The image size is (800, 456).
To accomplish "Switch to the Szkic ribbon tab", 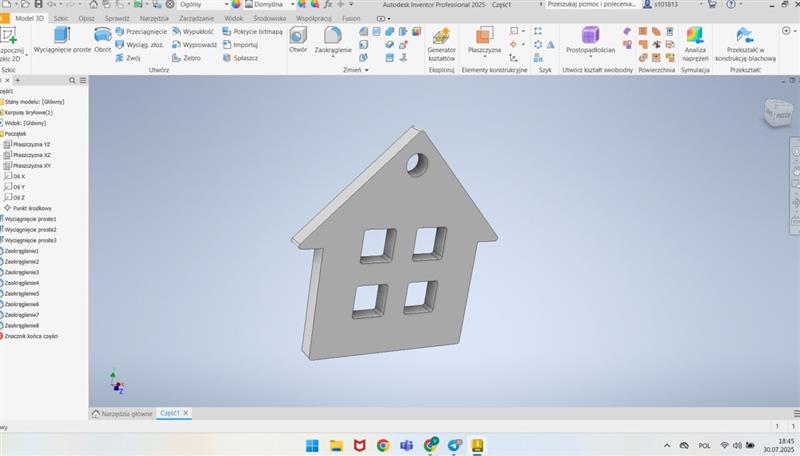I will (61, 18).
